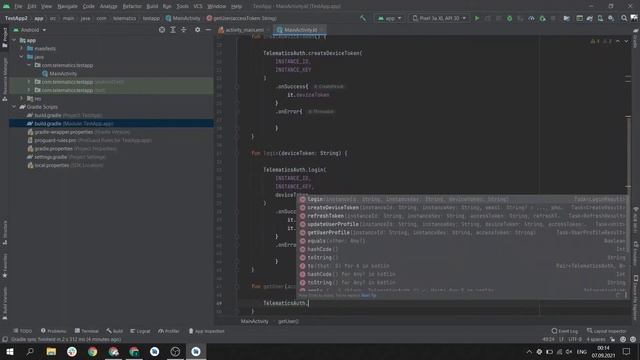Collapse the app module tree node
This screenshot has width=640, height=360.
tap(15, 40)
